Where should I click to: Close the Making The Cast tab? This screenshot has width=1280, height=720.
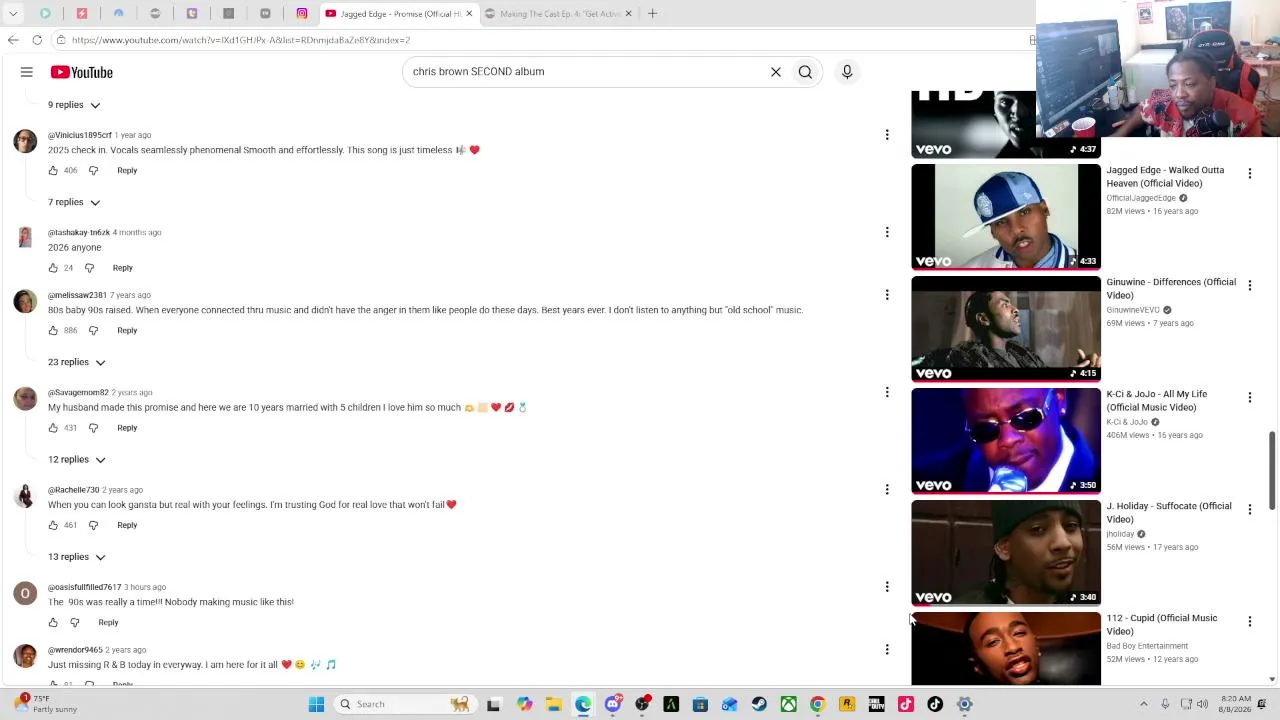pos(628,14)
